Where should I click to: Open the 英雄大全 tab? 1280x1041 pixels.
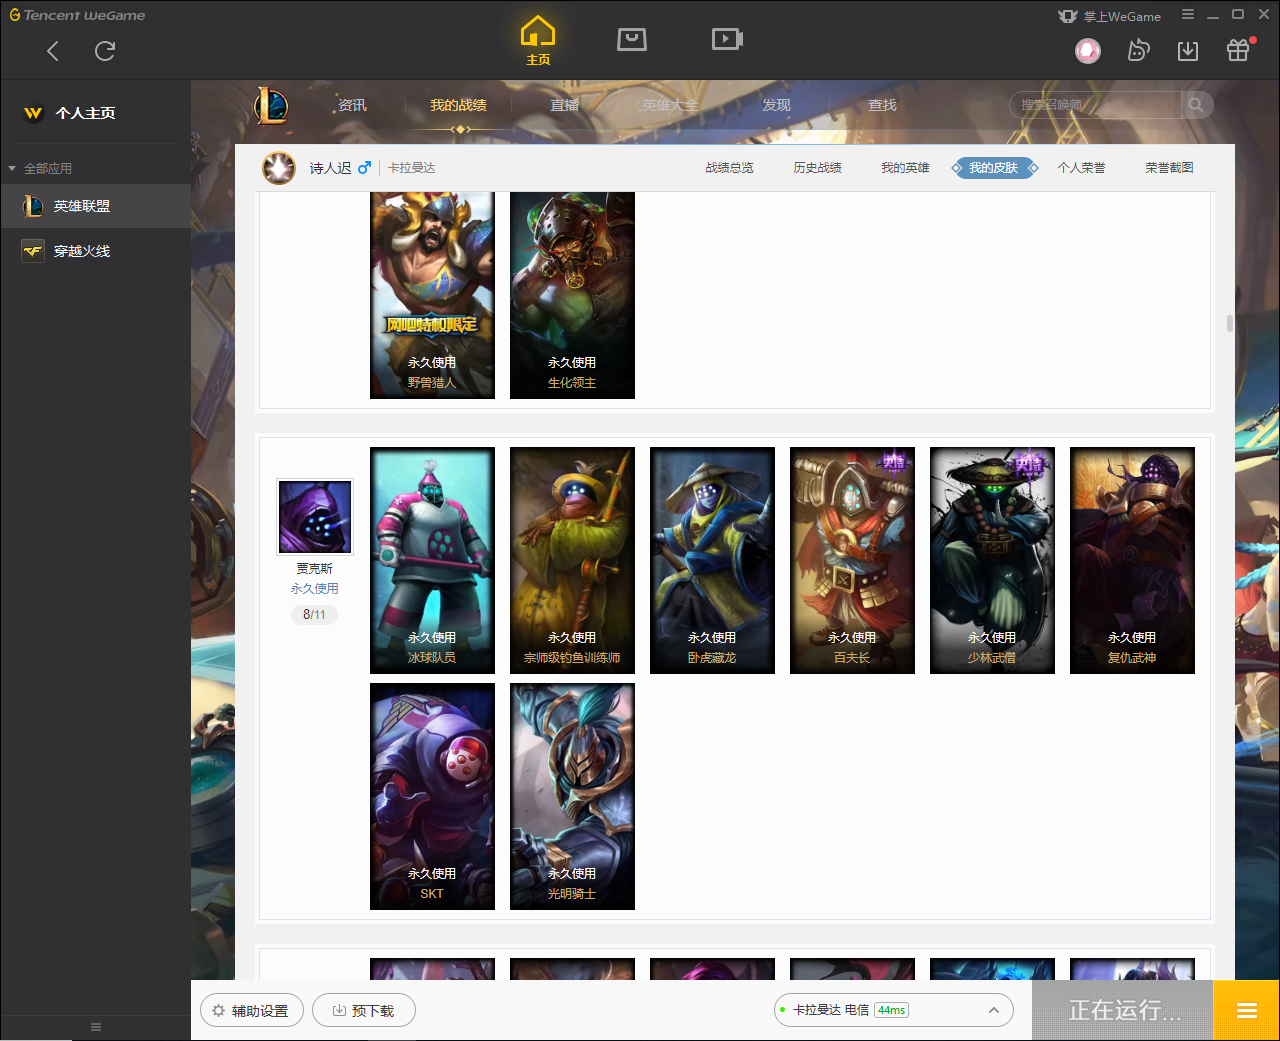pyautogui.click(x=670, y=105)
